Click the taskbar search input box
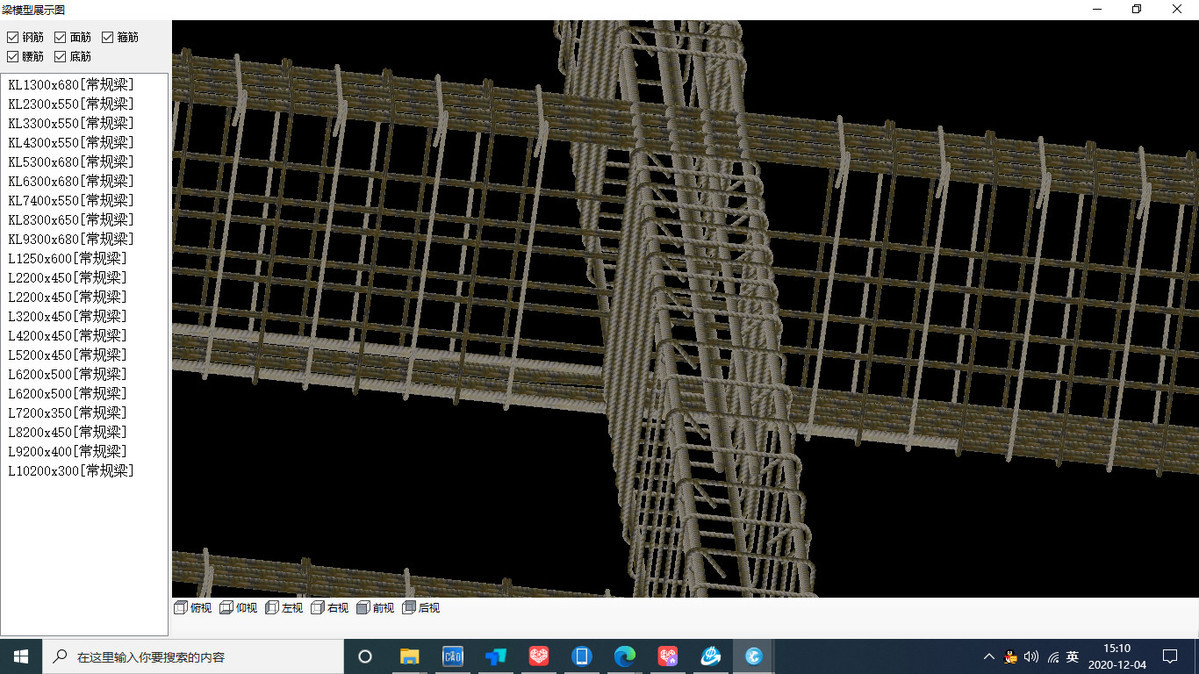Image resolution: width=1199 pixels, height=674 pixels. pos(193,656)
